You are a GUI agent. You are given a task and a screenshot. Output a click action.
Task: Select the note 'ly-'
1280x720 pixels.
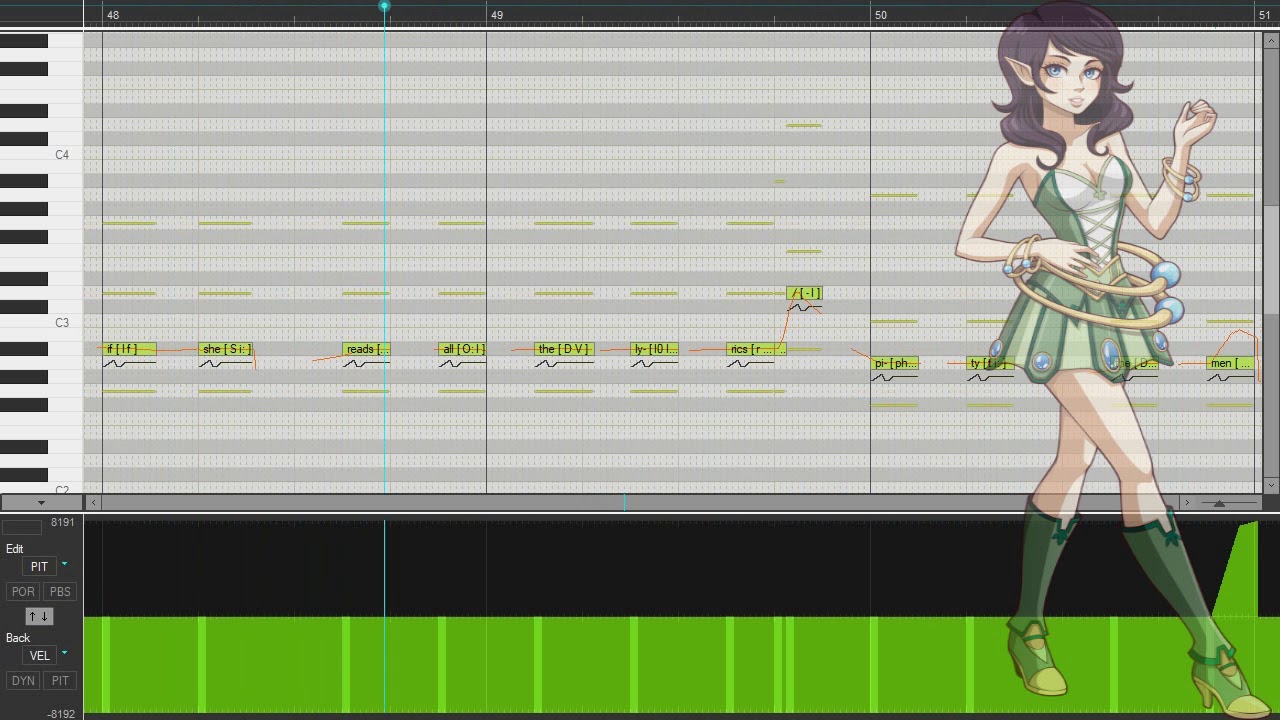pyautogui.click(x=655, y=349)
